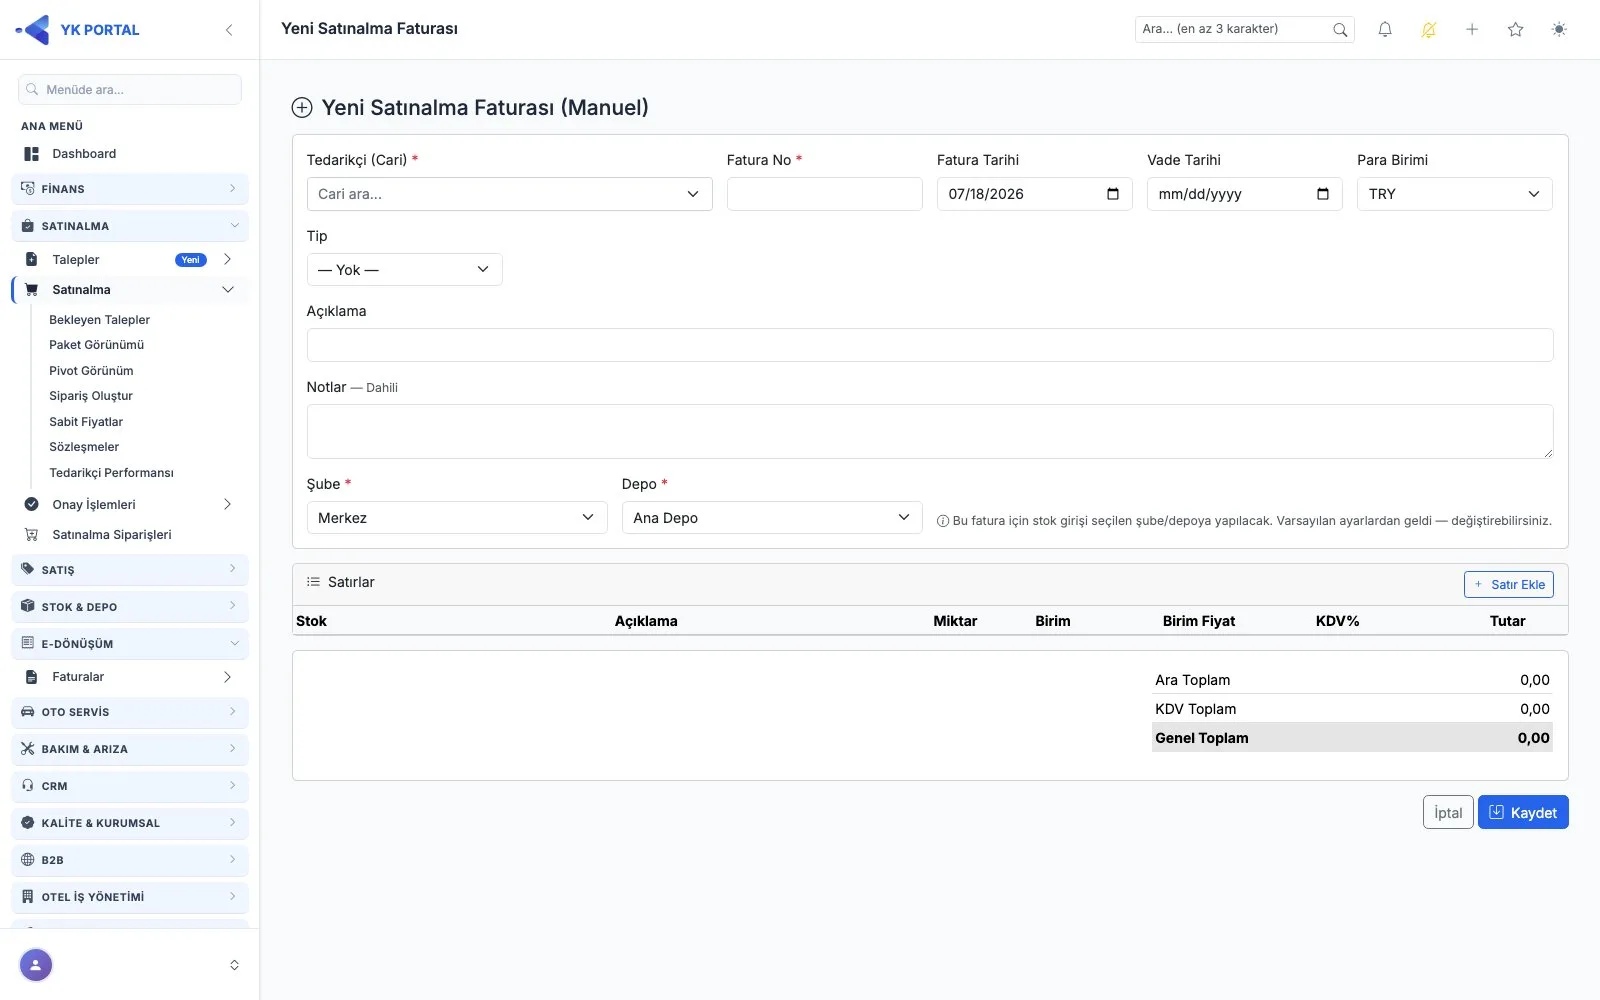The width and height of the screenshot is (1600, 1000).
Task: Toggle light/dark theme sun icon
Action: (1559, 30)
